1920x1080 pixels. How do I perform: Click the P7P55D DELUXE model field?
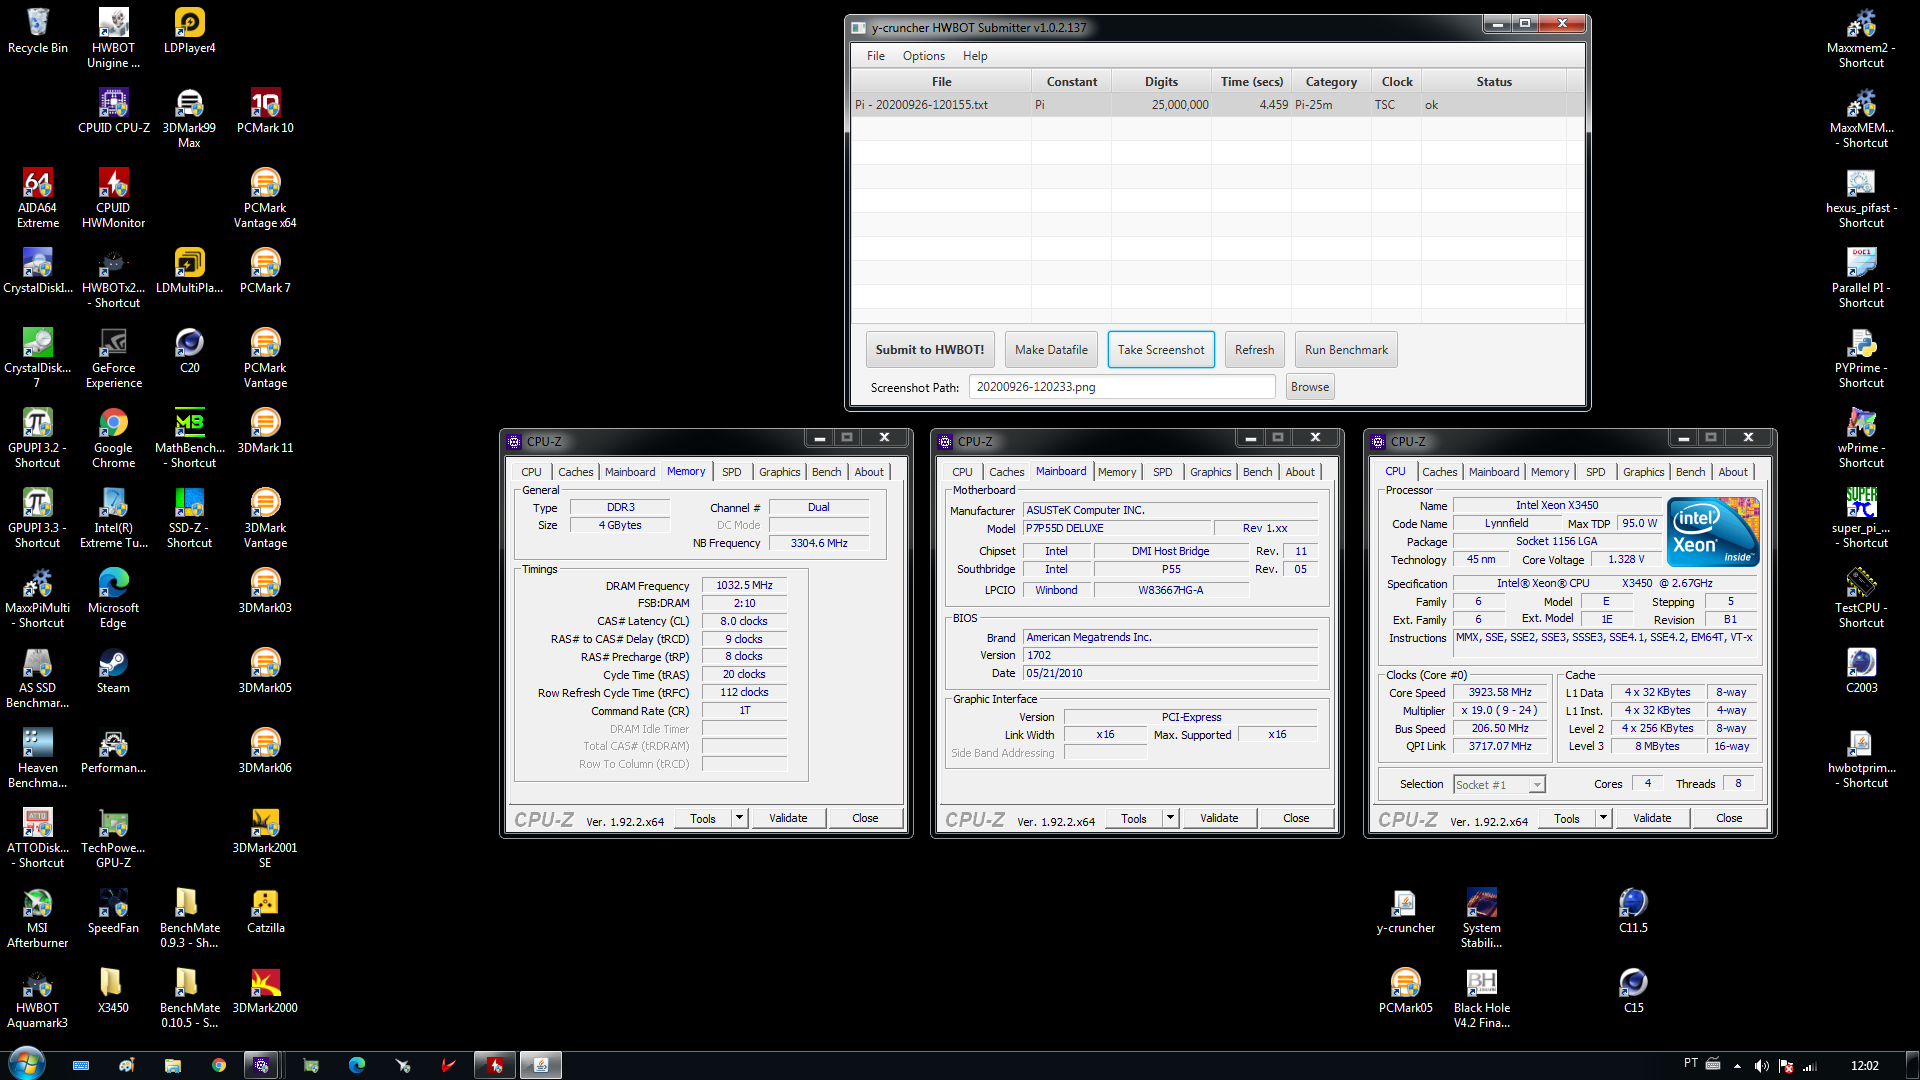coord(1117,528)
